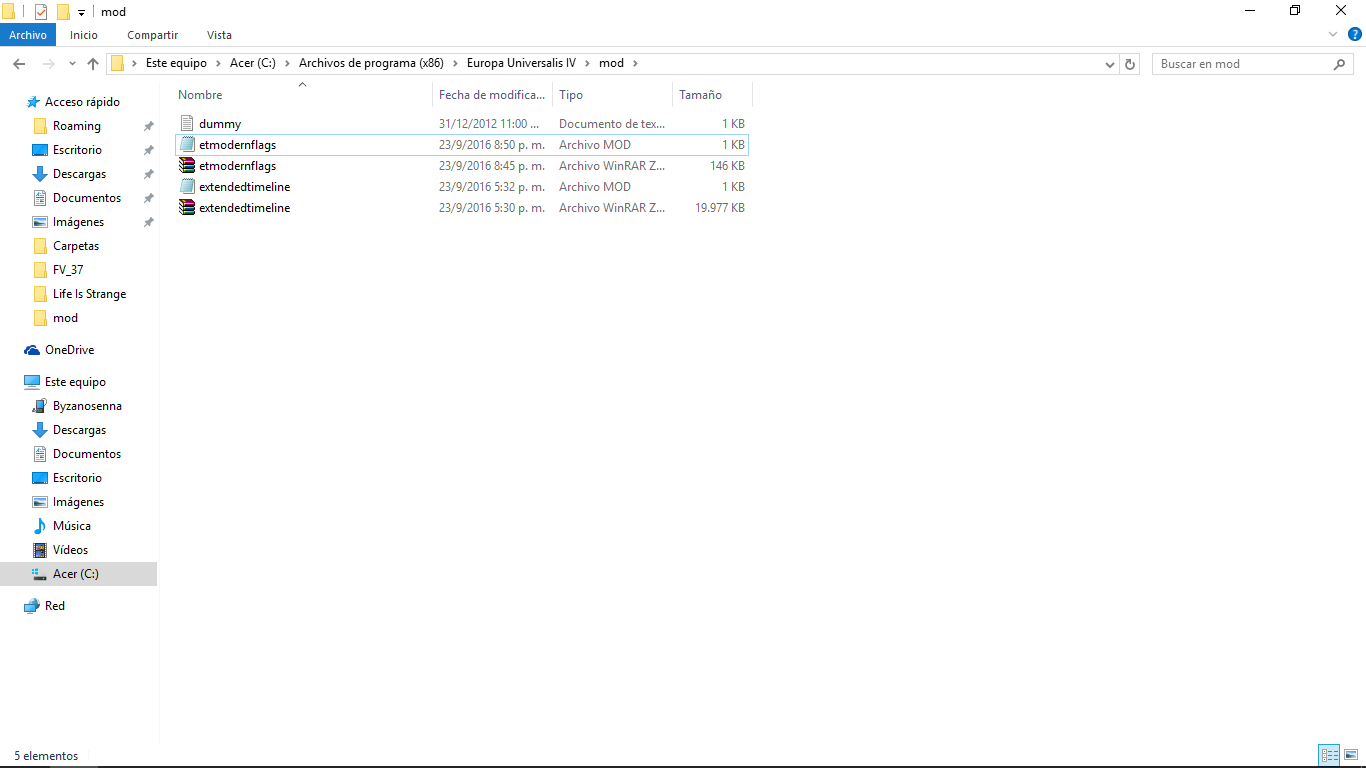
Task: Select the dummy text file
Action: tap(462, 124)
